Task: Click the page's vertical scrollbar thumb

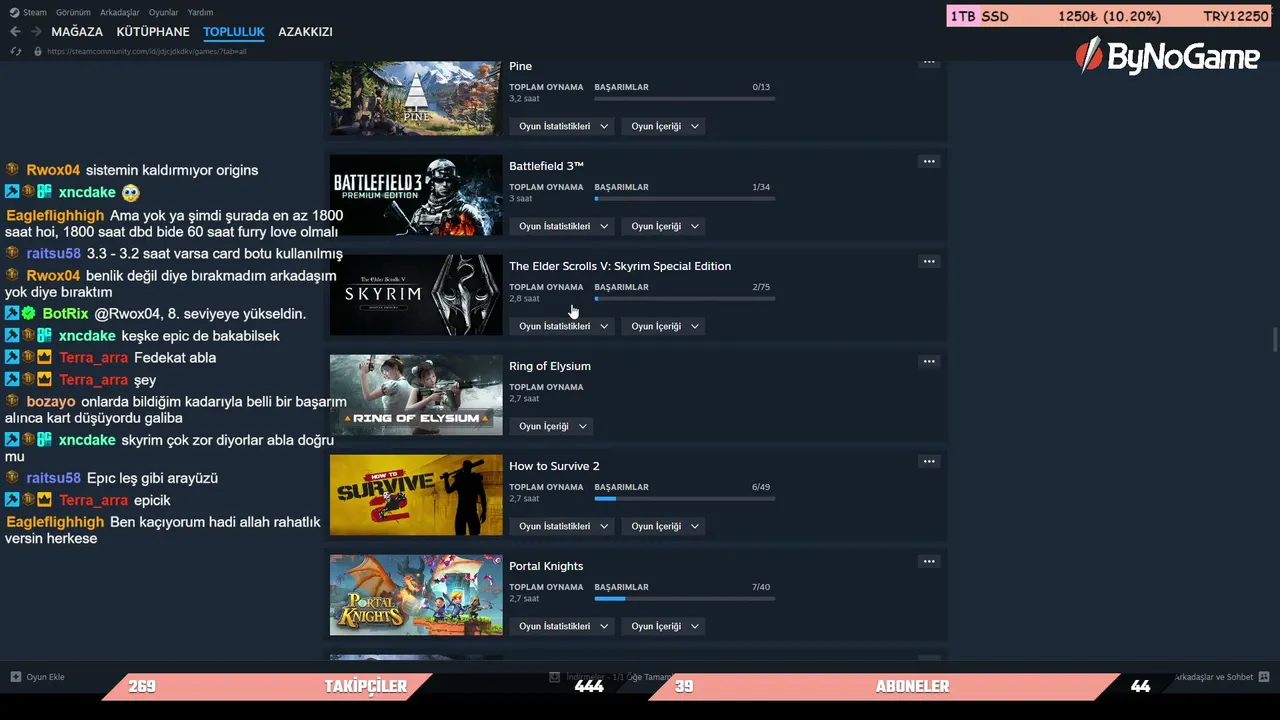Action: click(1274, 339)
